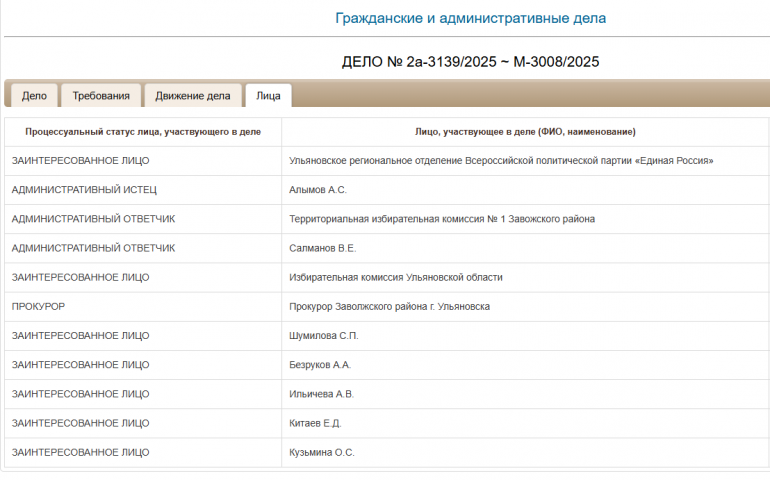
Task: Click the Лицо, участвующее в деле column header
Action: pos(525,132)
